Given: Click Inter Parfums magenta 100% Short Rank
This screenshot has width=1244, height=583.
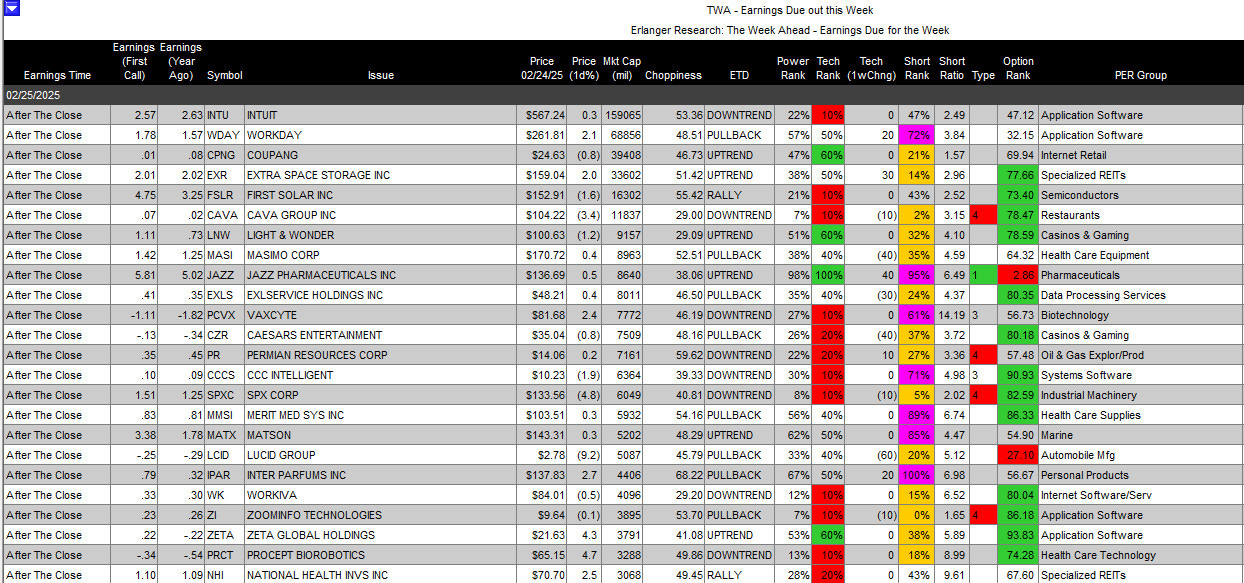Looking at the screenshot, I should point(917,475).
